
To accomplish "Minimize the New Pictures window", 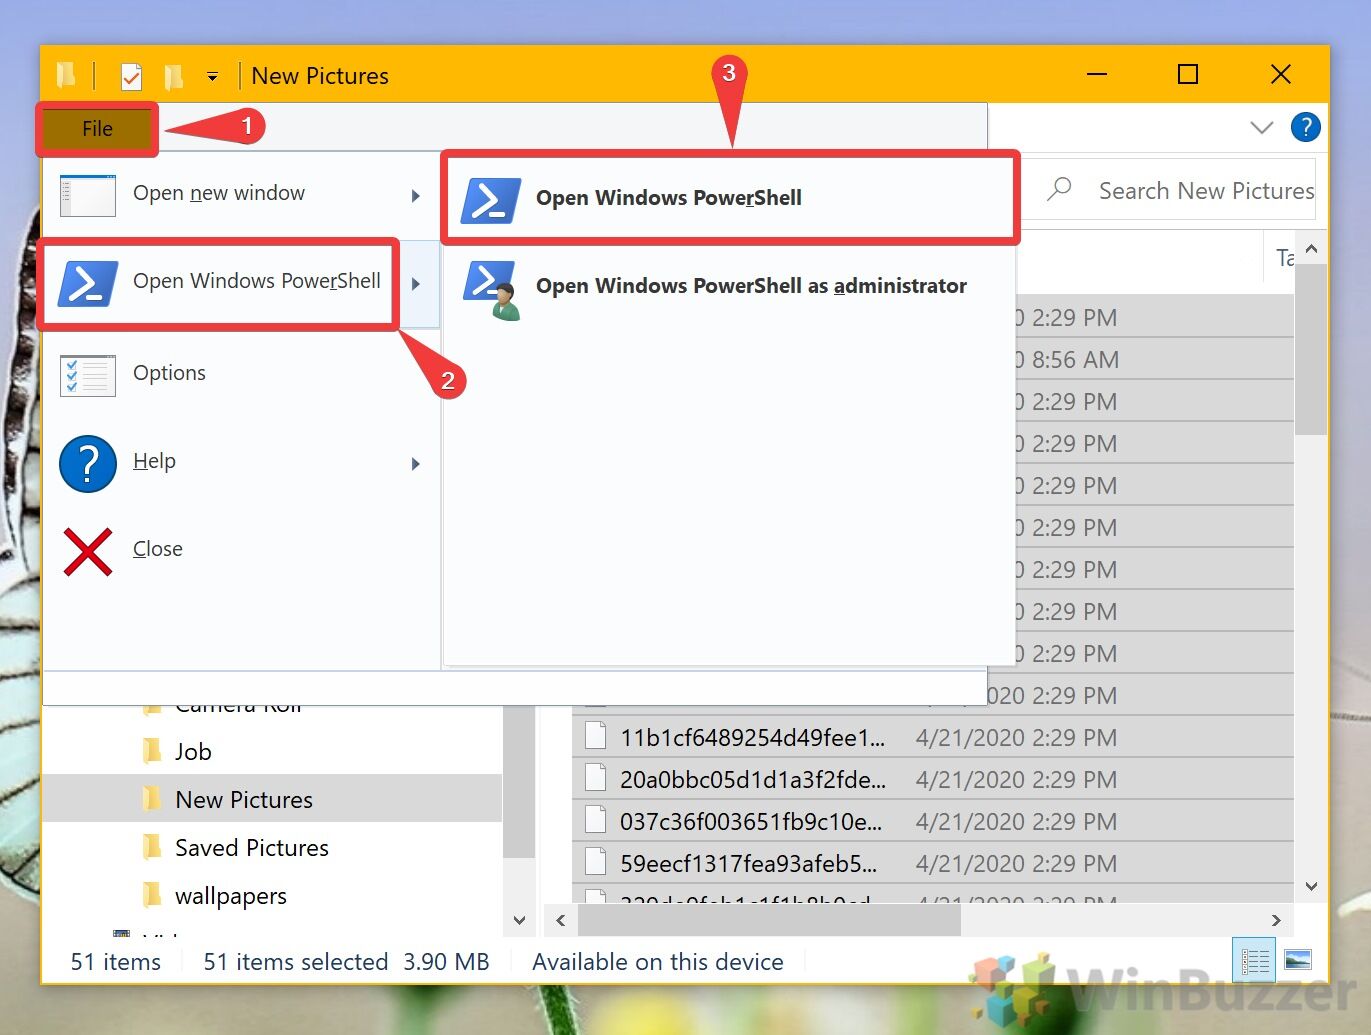I will (1097, 75).
